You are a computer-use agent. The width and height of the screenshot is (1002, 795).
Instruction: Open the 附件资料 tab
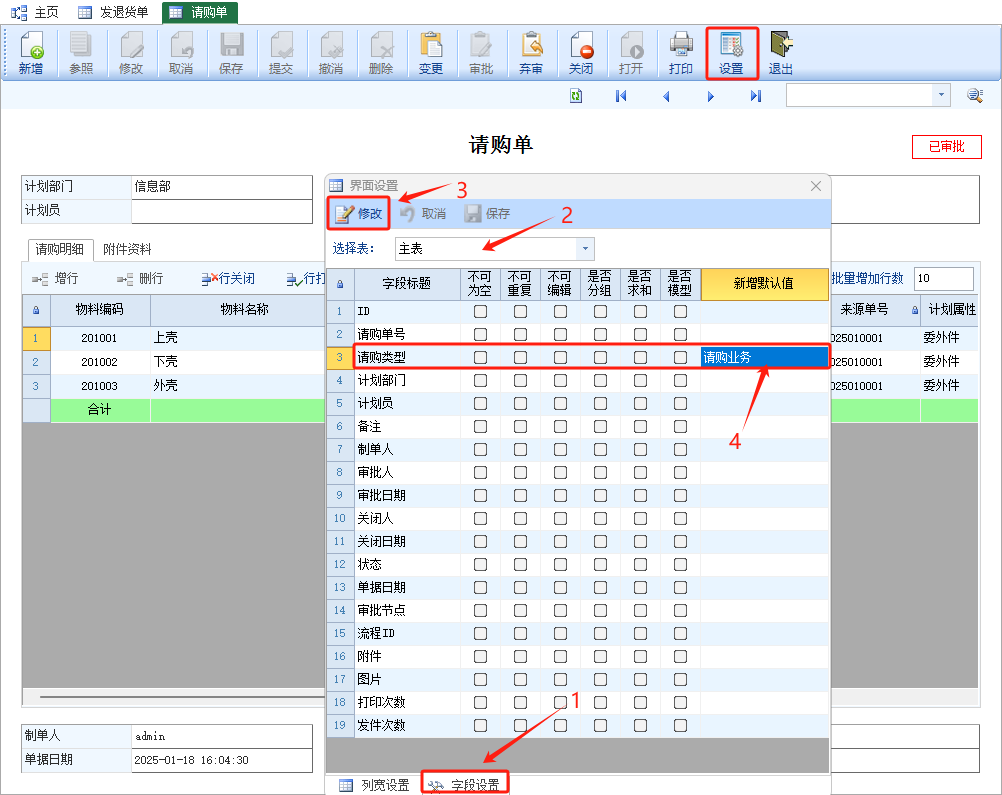(127, 249)
